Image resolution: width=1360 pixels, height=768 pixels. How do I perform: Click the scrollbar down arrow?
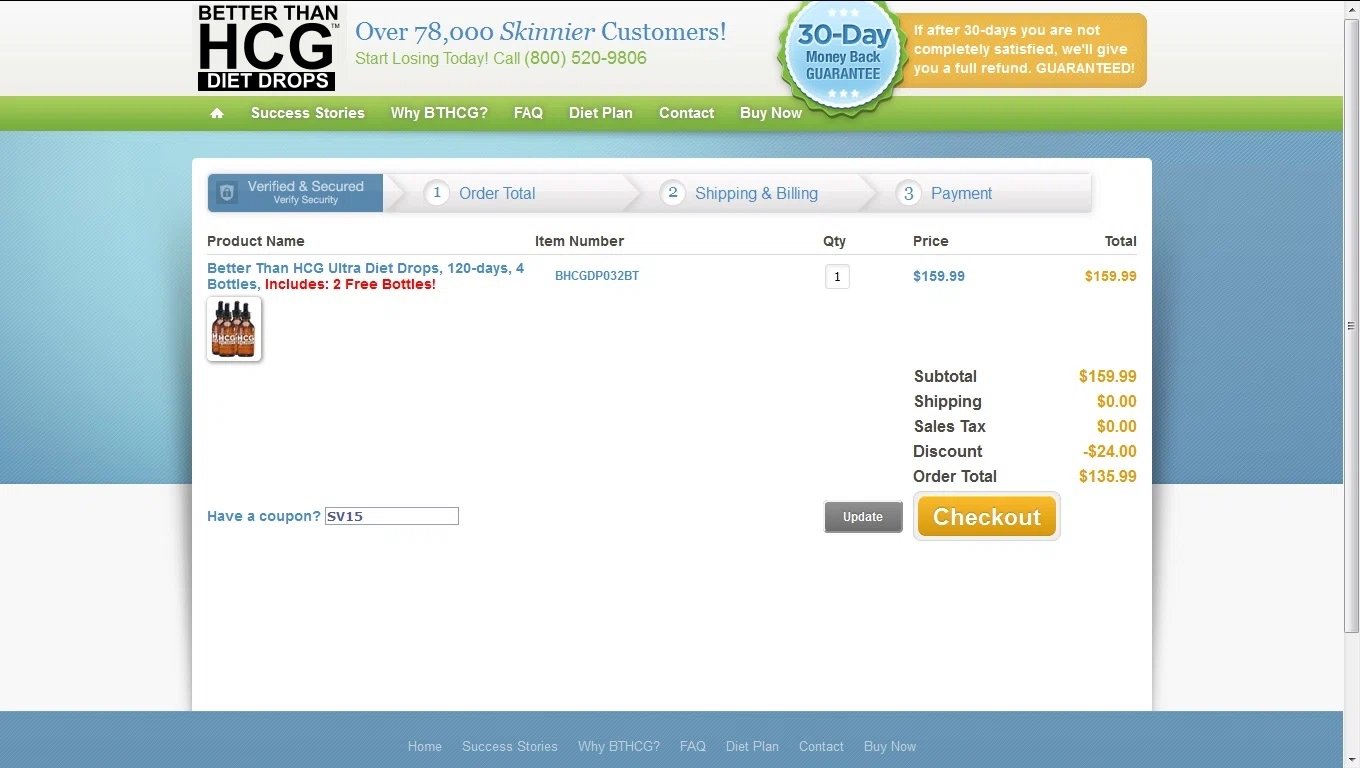pyautogui.click(x=1351, y=759)
